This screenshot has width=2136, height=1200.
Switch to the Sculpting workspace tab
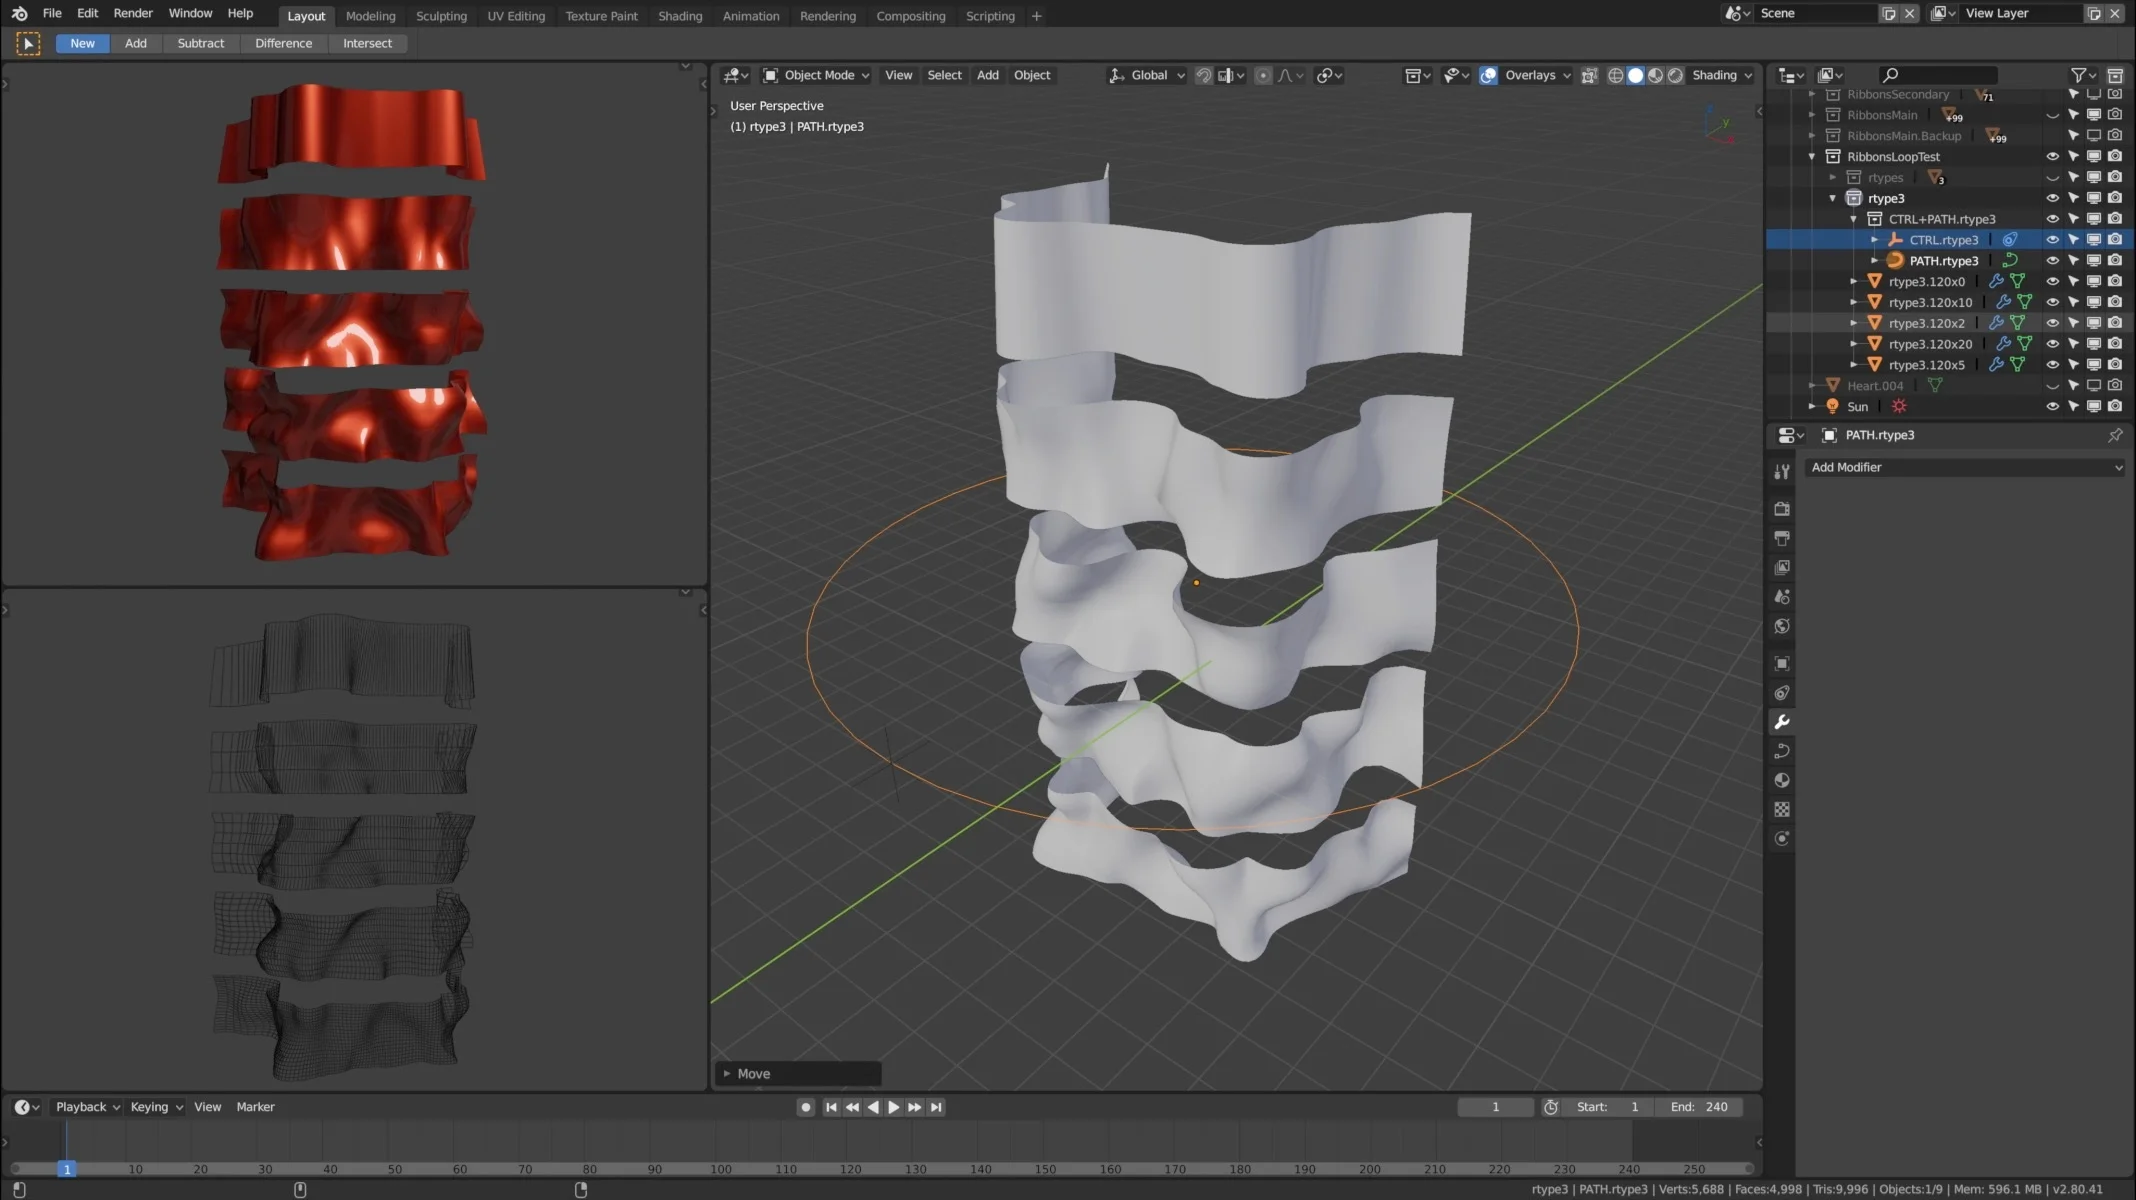pyautogui.click(x=441, y=16)
